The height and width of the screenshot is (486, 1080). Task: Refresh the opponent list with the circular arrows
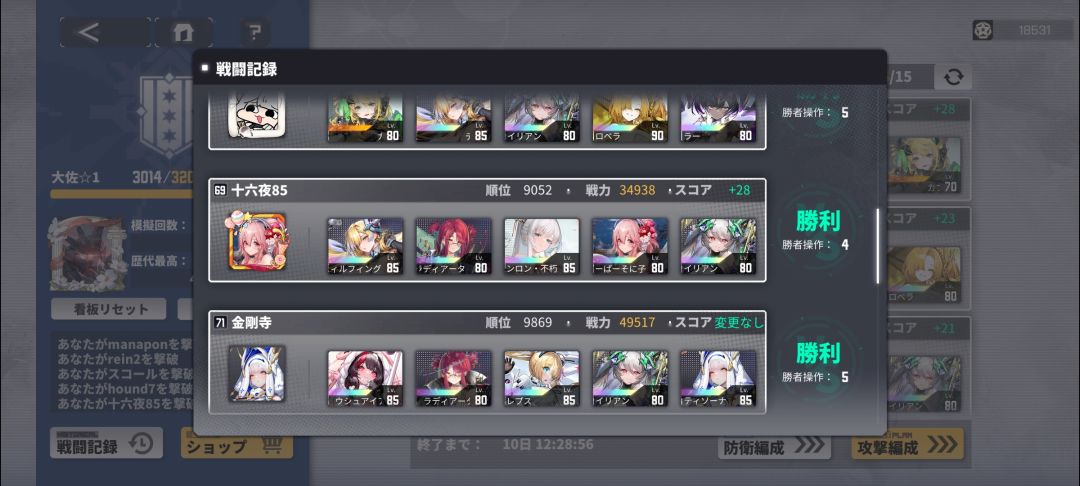point(953,77)
